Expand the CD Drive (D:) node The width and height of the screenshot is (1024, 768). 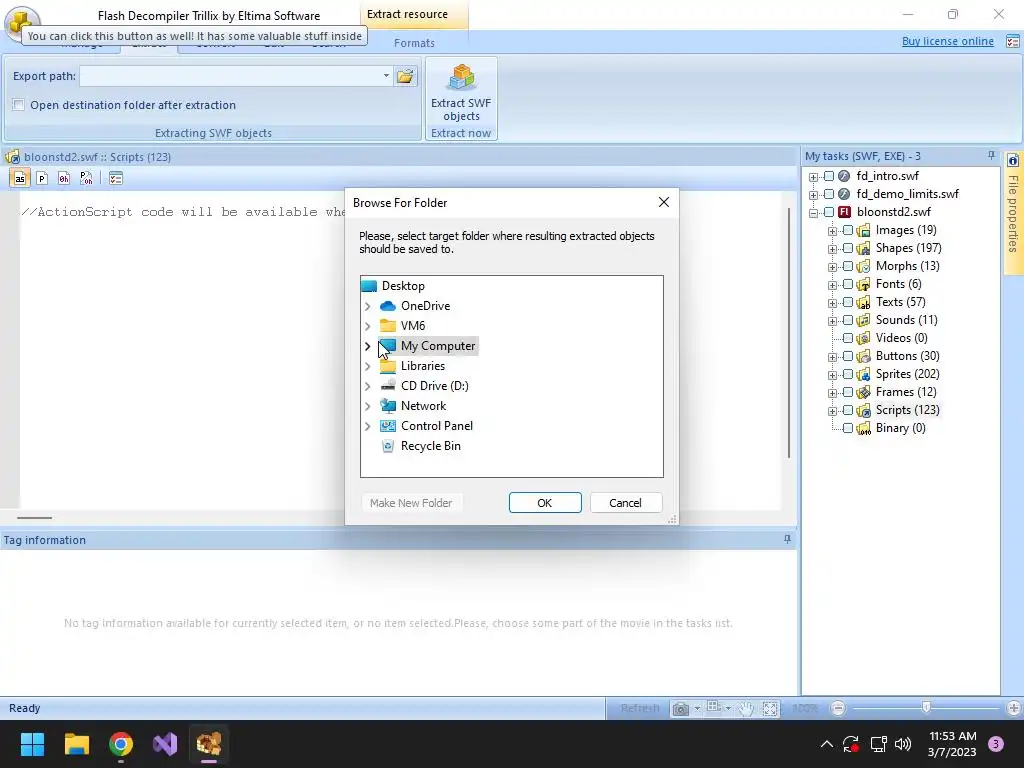(368, 386)
